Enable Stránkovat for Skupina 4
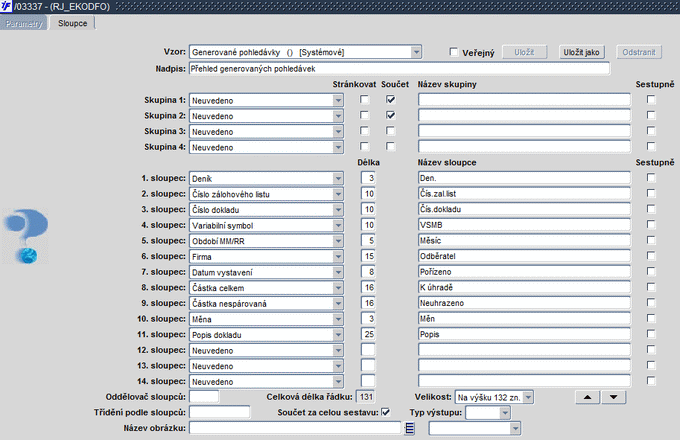680x440 pixels. (364, 147)
